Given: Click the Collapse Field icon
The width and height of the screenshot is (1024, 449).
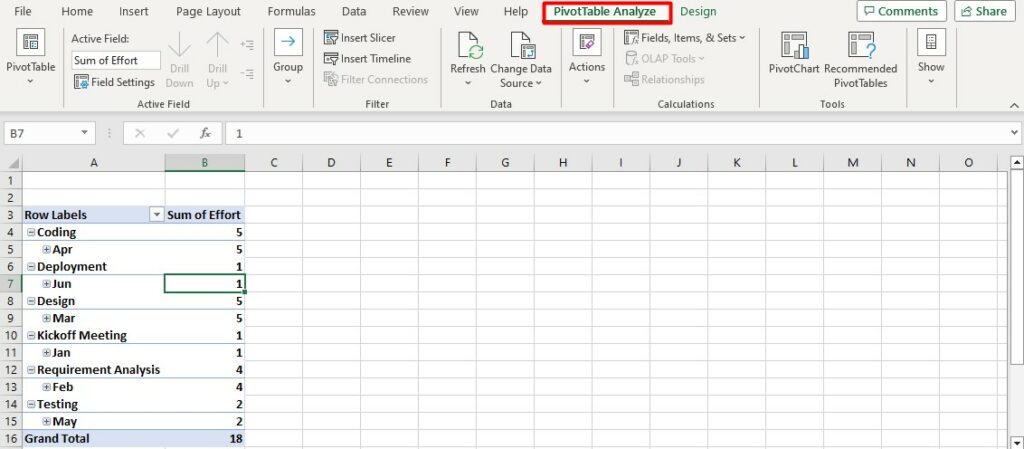Looking at the screenshot, I should (x=247, y=74).
